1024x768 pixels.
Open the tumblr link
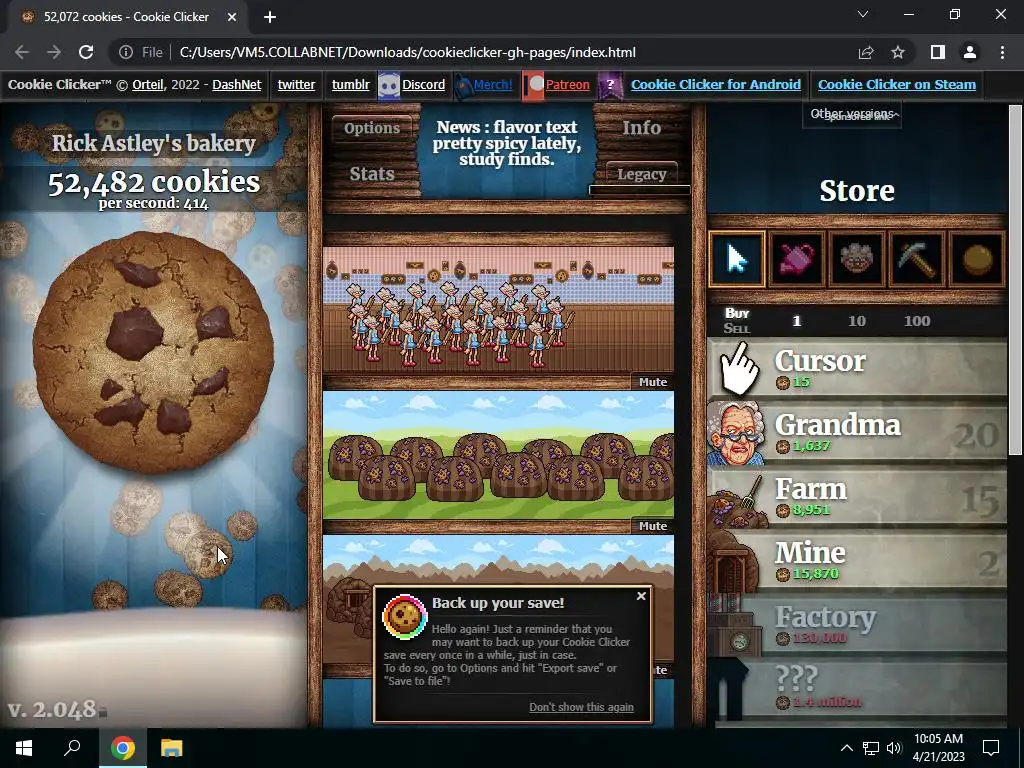click(x=351, y=84)
